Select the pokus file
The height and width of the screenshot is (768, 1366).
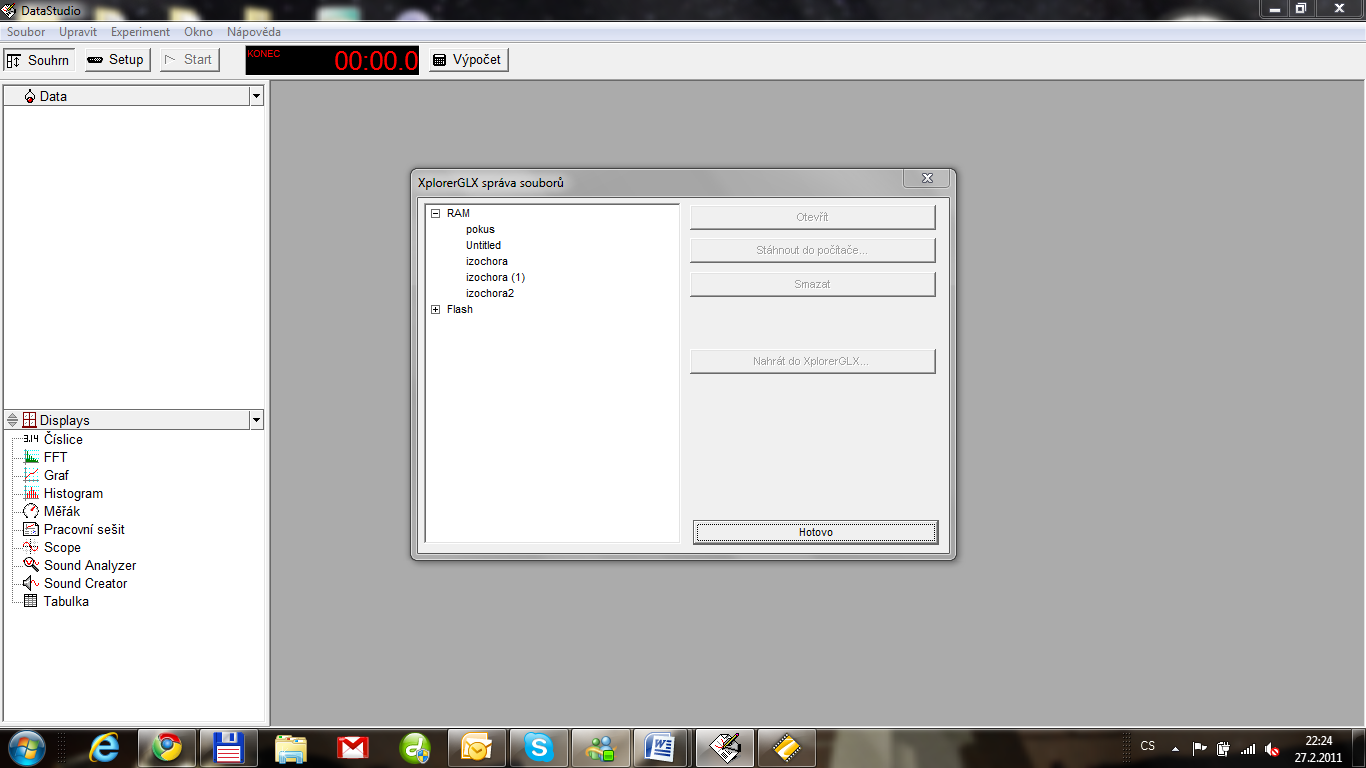480,229
